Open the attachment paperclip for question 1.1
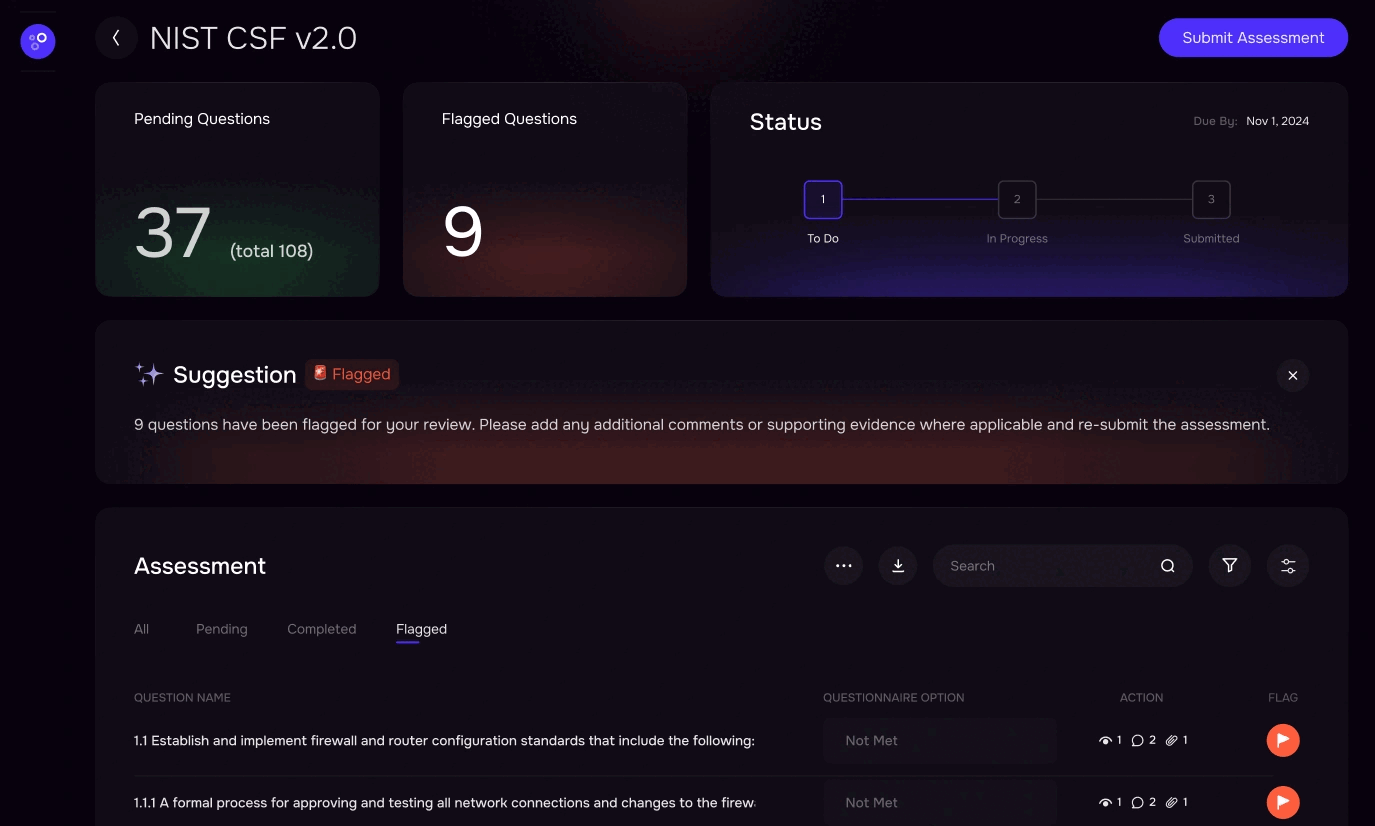The height and width of the screenshot is (826, 1375). [x=1171, y=741]
